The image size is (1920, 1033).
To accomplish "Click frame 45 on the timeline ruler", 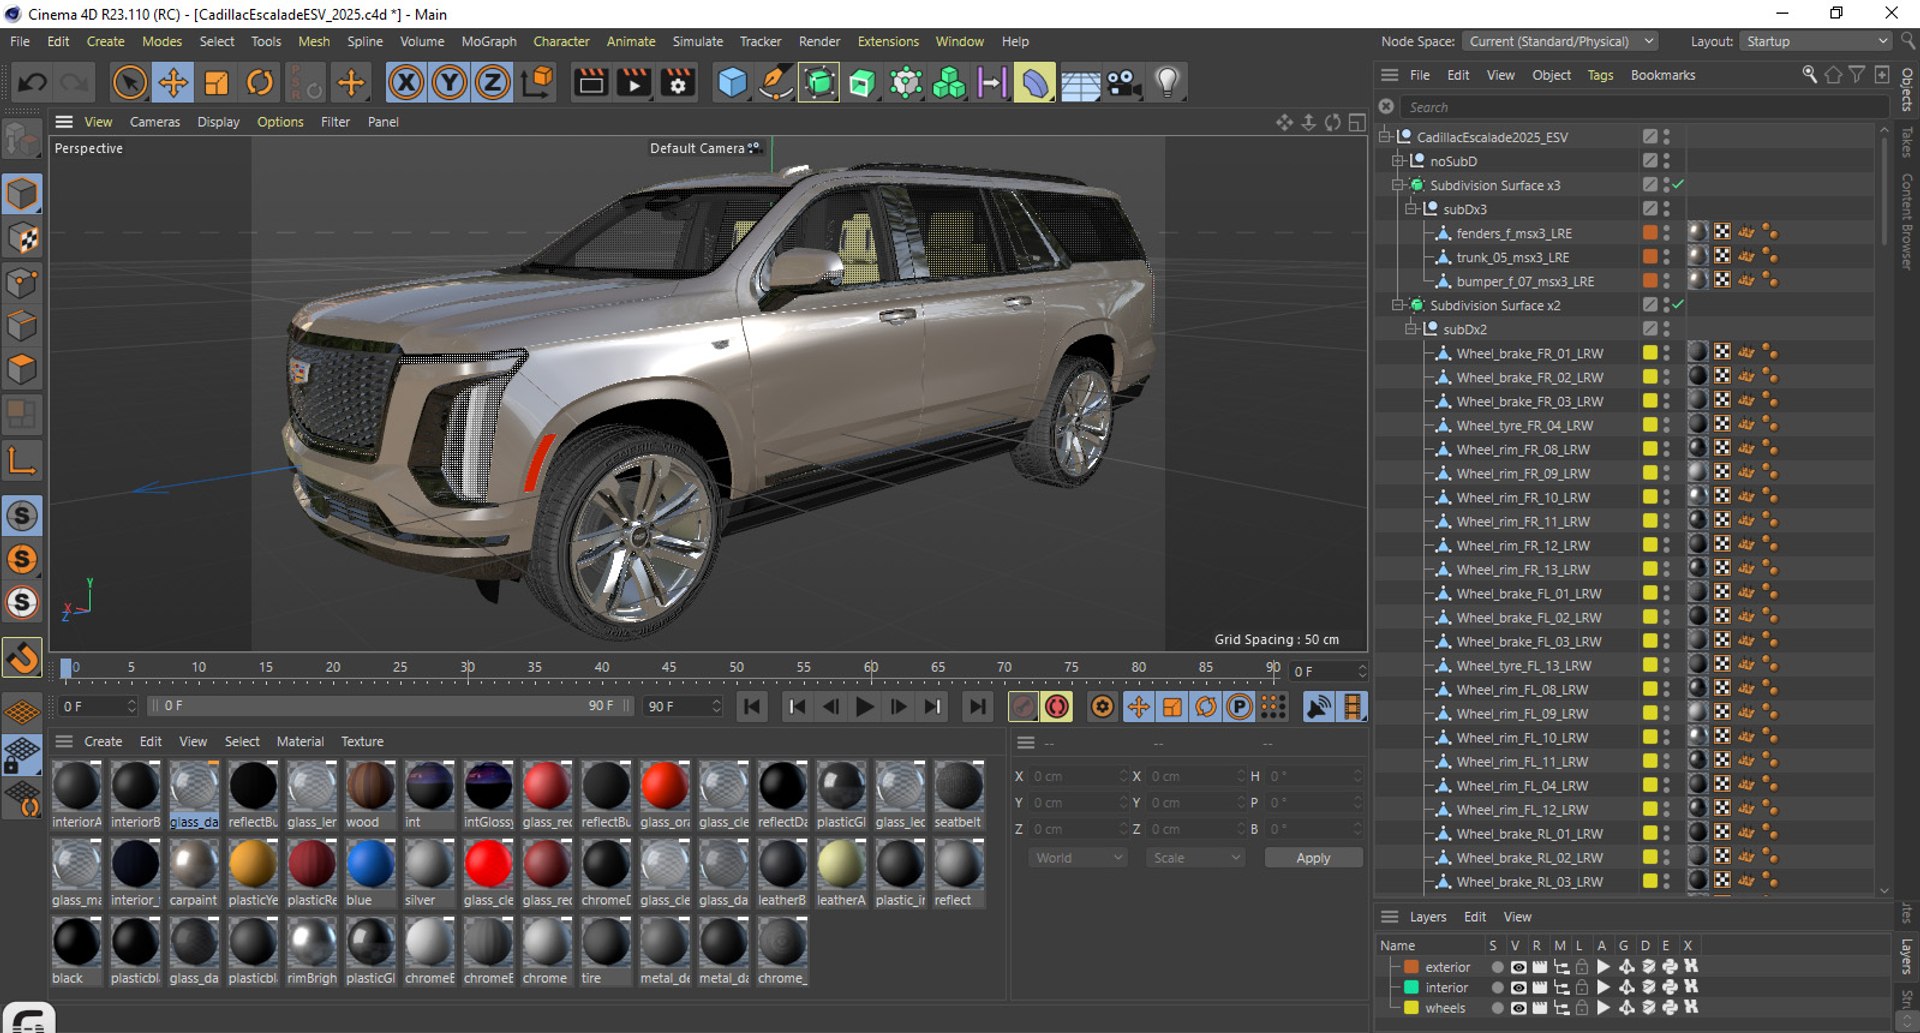I will point(669,667).
